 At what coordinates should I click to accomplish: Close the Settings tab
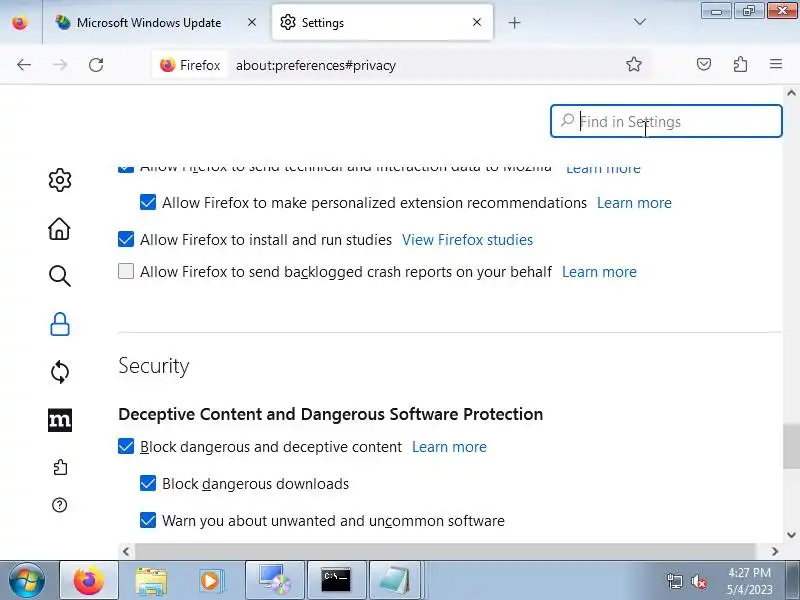tap(477, 22)
